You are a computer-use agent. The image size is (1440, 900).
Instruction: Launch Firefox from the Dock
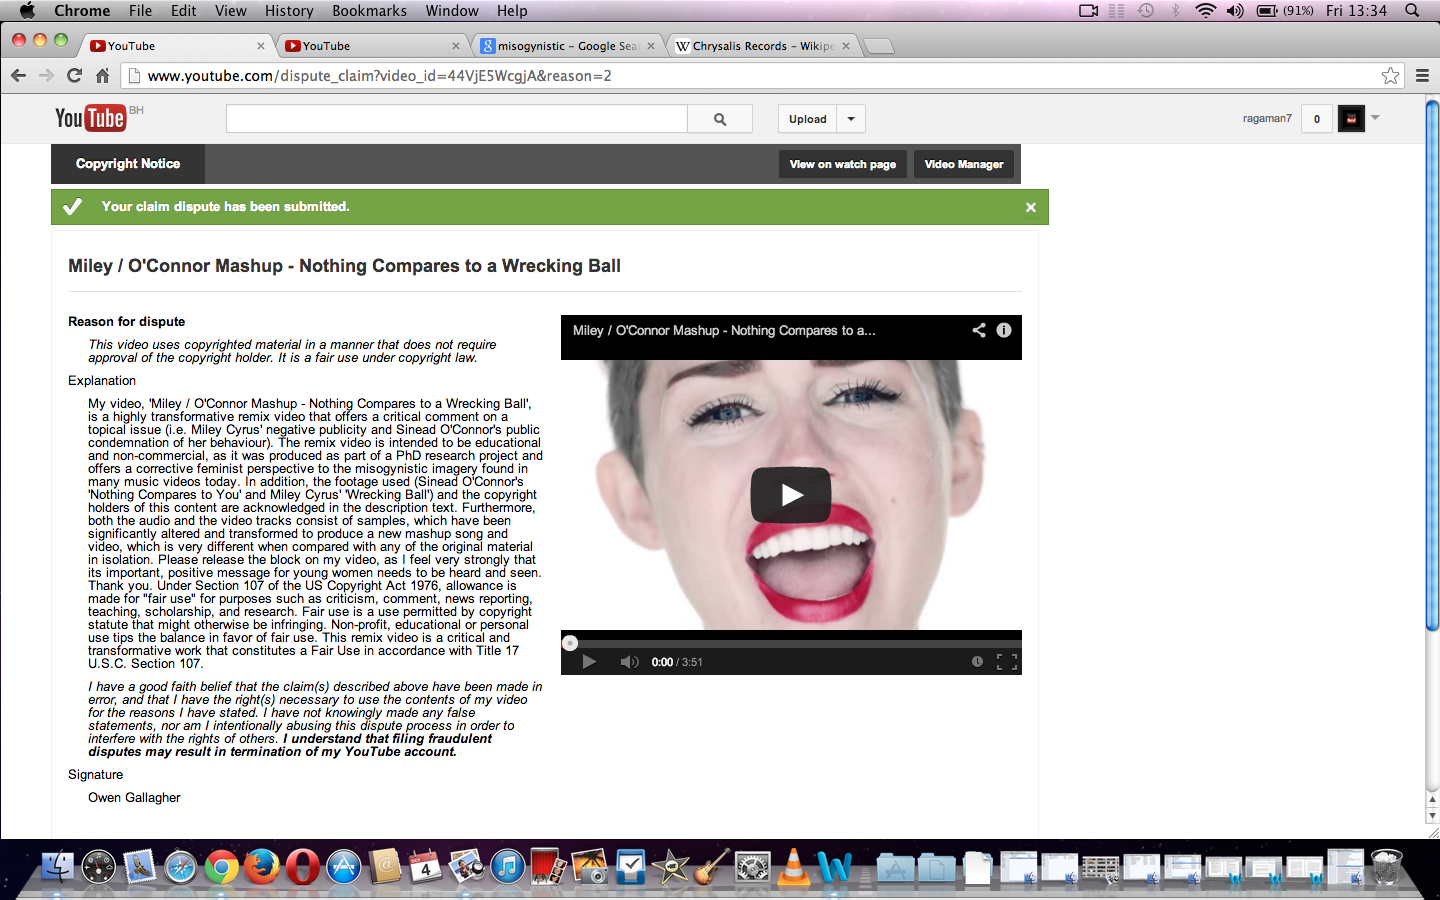pos(262,866)
